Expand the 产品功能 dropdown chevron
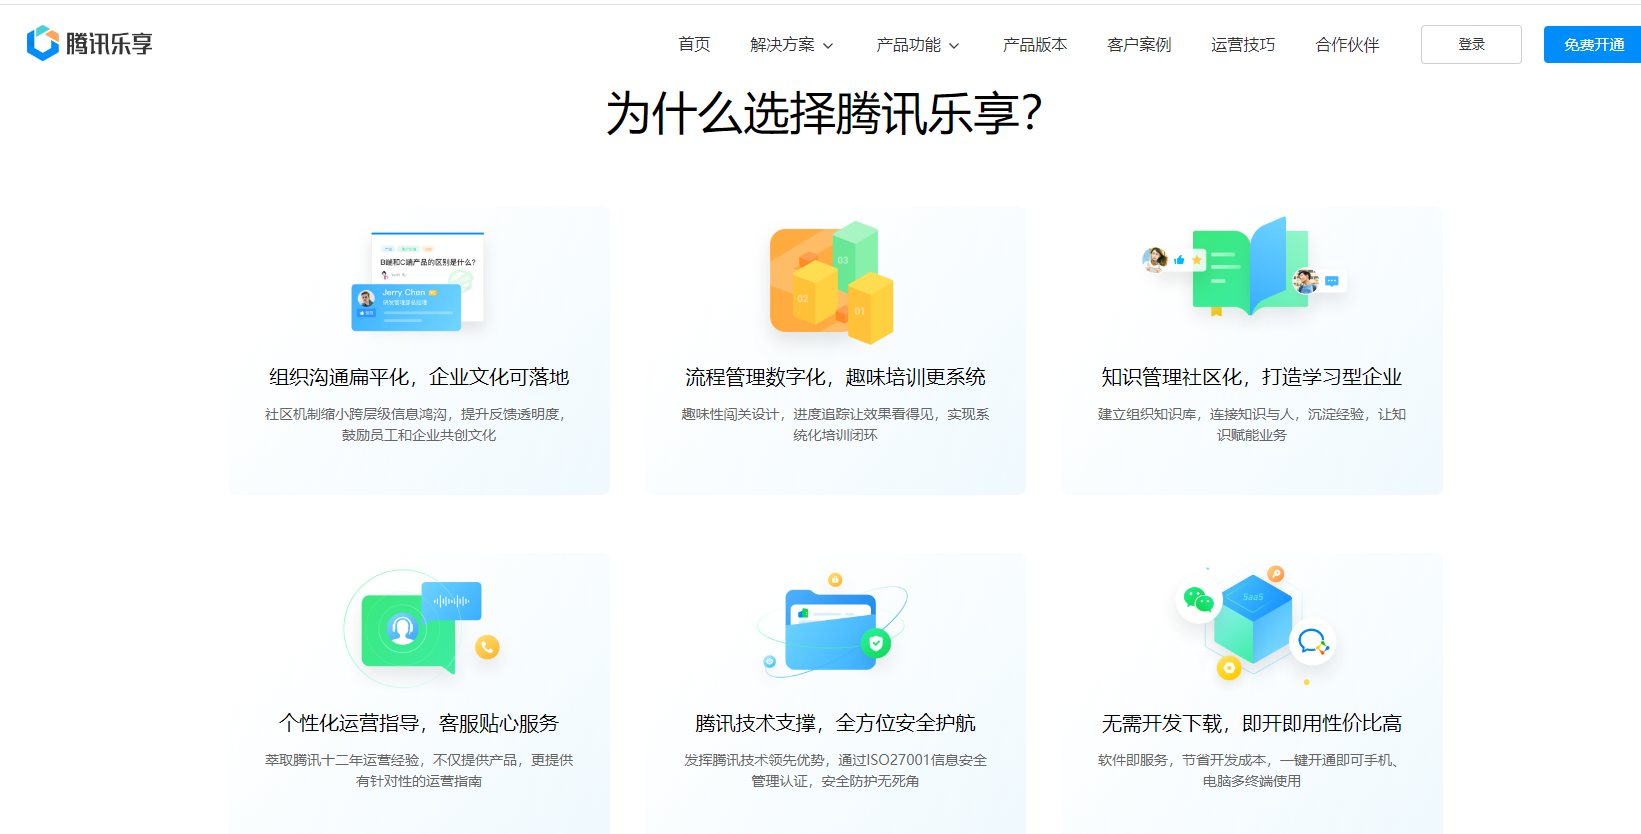Image resolution: width=1641 pixels, height=834 pixels. (x=954, y=46)
